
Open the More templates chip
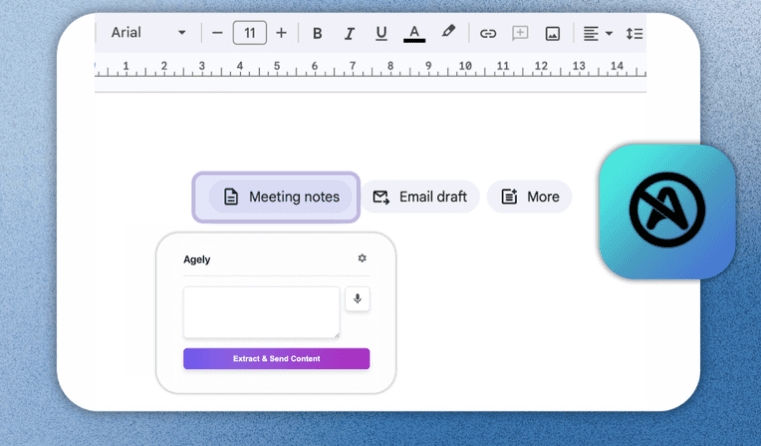(529, 197)
